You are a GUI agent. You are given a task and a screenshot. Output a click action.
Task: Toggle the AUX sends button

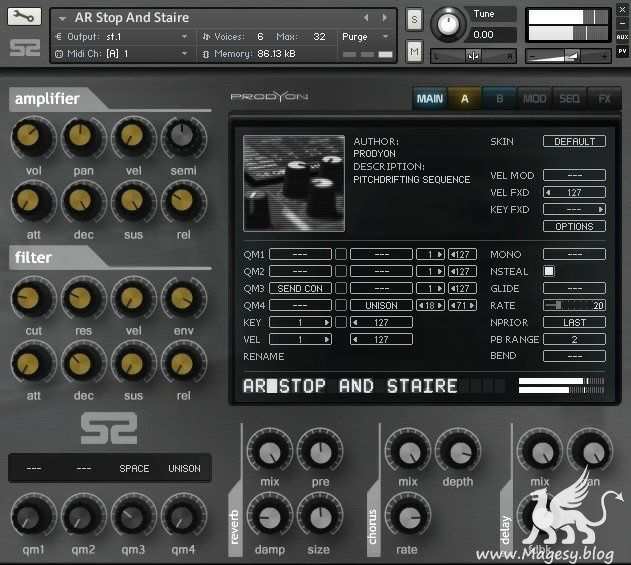coord(622,37)
